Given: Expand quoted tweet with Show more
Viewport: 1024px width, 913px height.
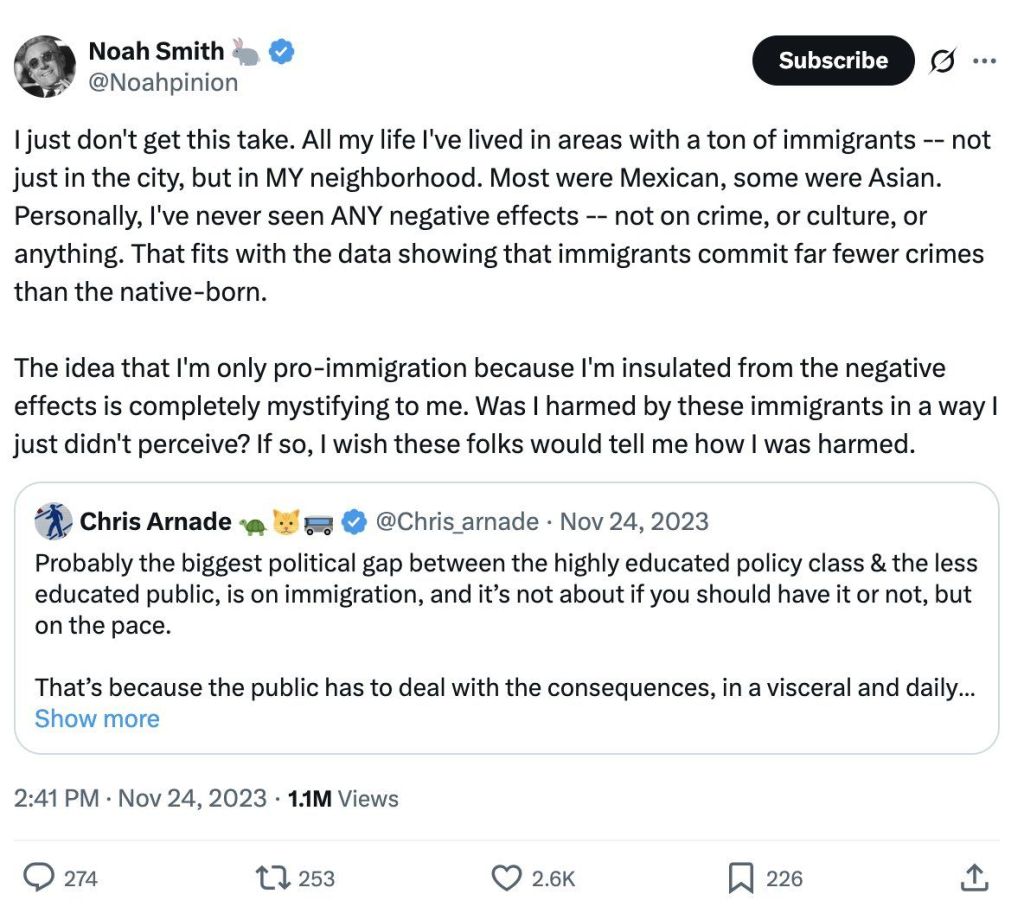Looking at the screenshot, I should click(97, 718).
